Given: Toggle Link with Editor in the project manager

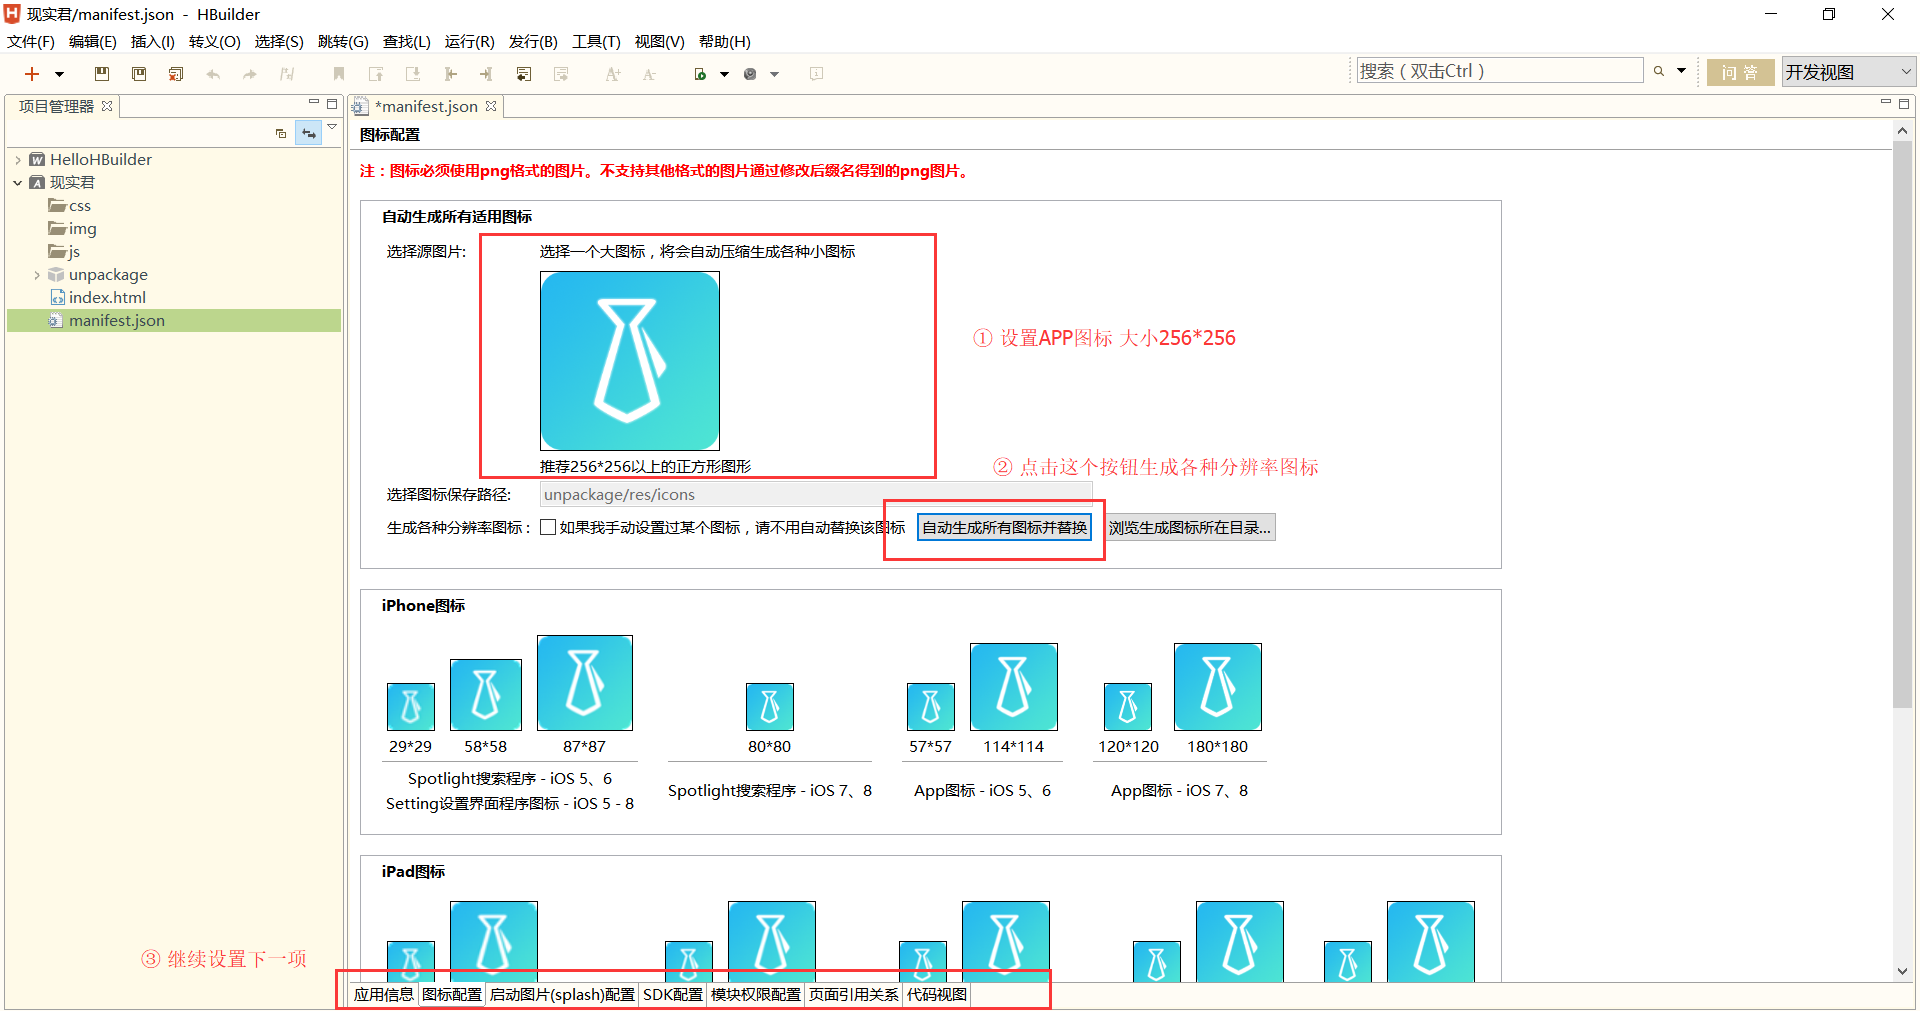Looking at the screenshot, I should click(309, 133).
